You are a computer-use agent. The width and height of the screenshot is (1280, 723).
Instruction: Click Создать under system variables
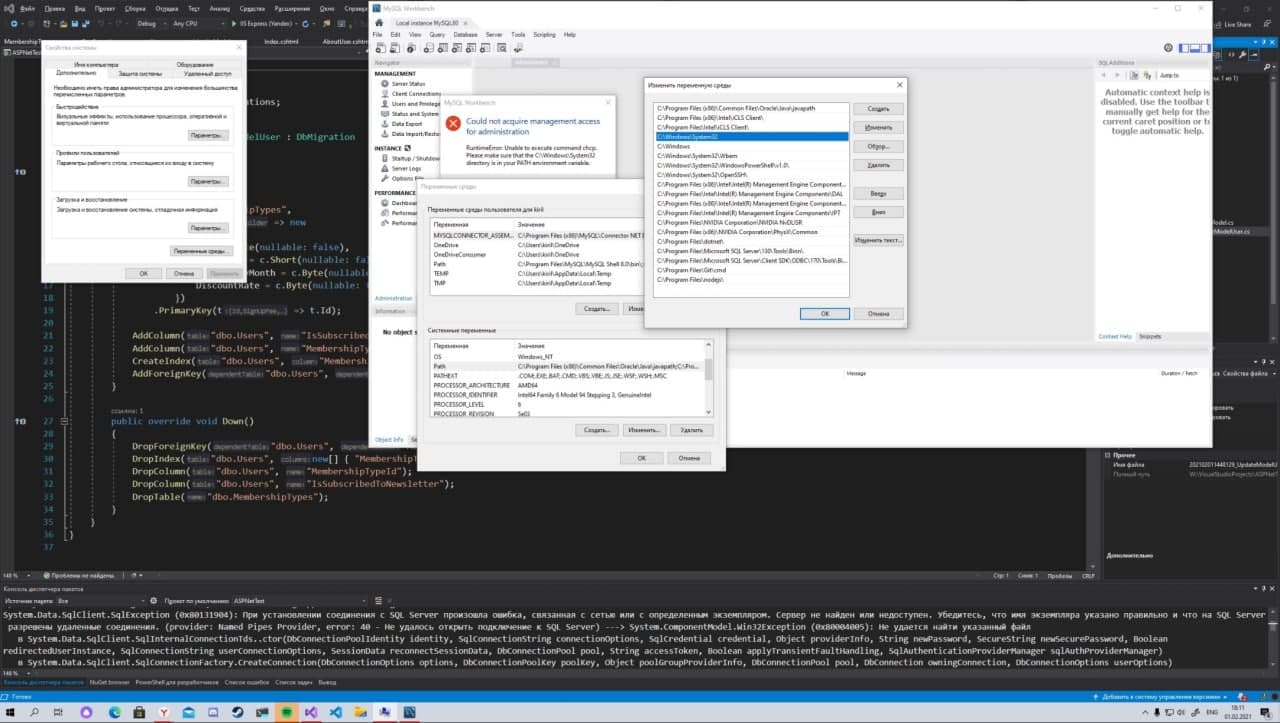point(597,429)
